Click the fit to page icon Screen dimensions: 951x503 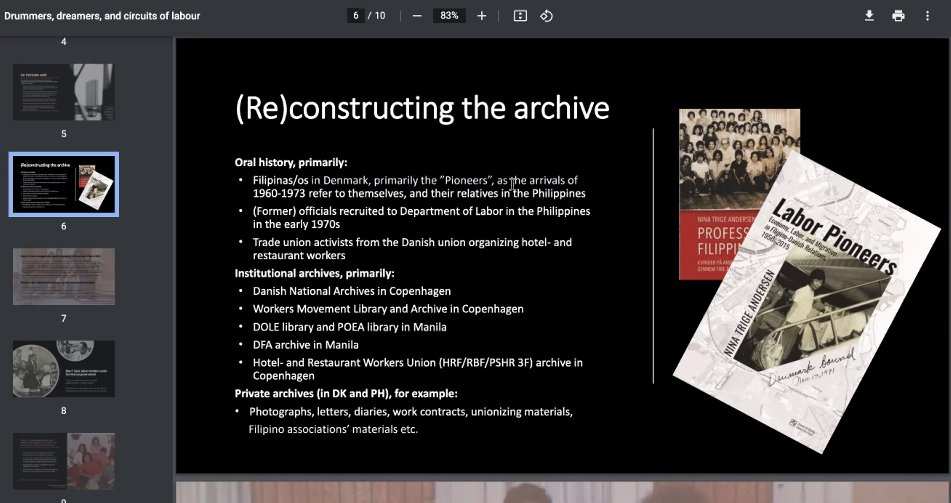coord(520,16)
